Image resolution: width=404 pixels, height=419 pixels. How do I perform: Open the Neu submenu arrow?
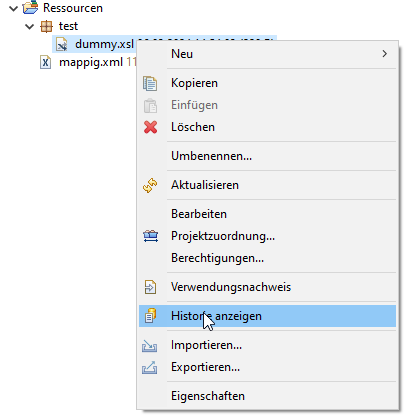tap(385, 54)
